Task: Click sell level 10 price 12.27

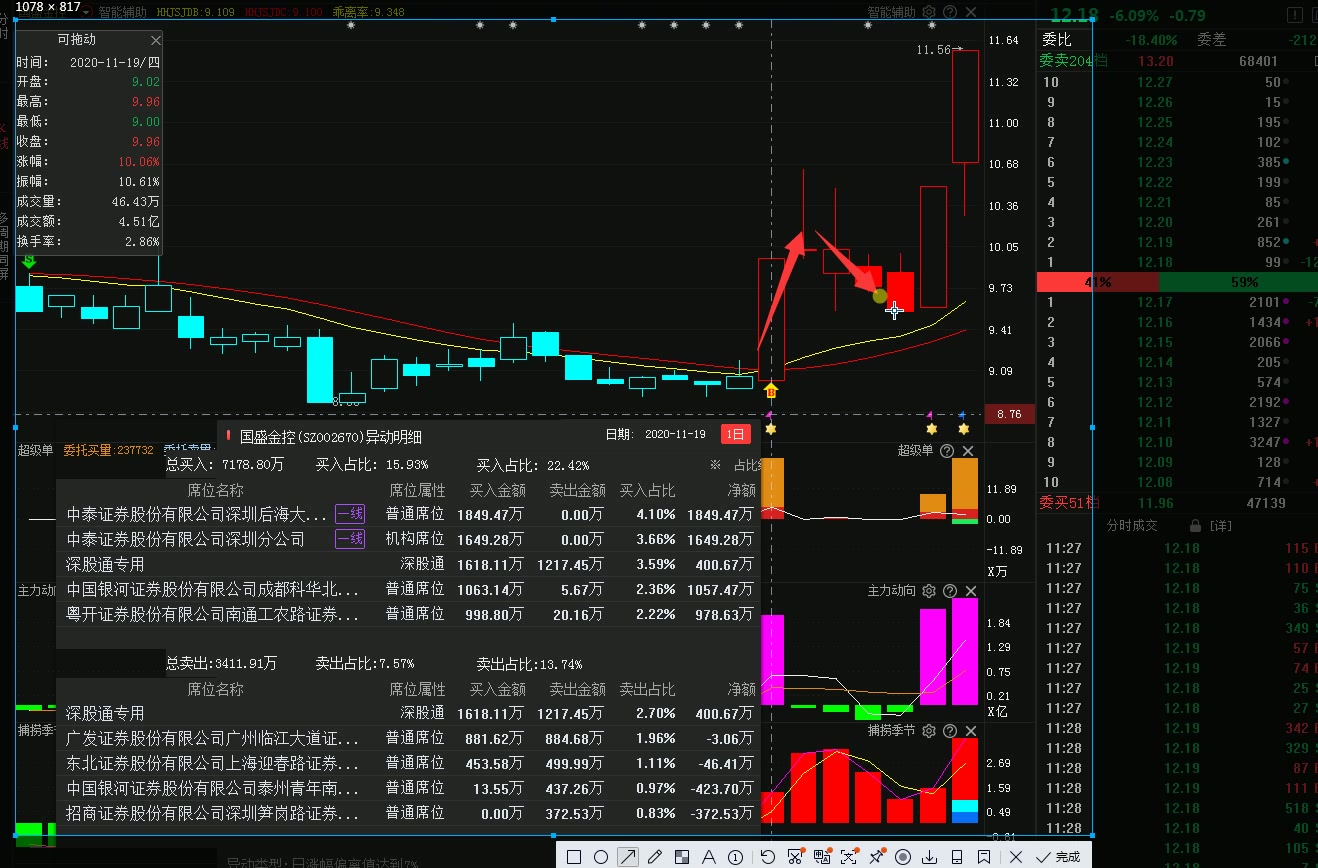Action: [x=1155, y=82]
